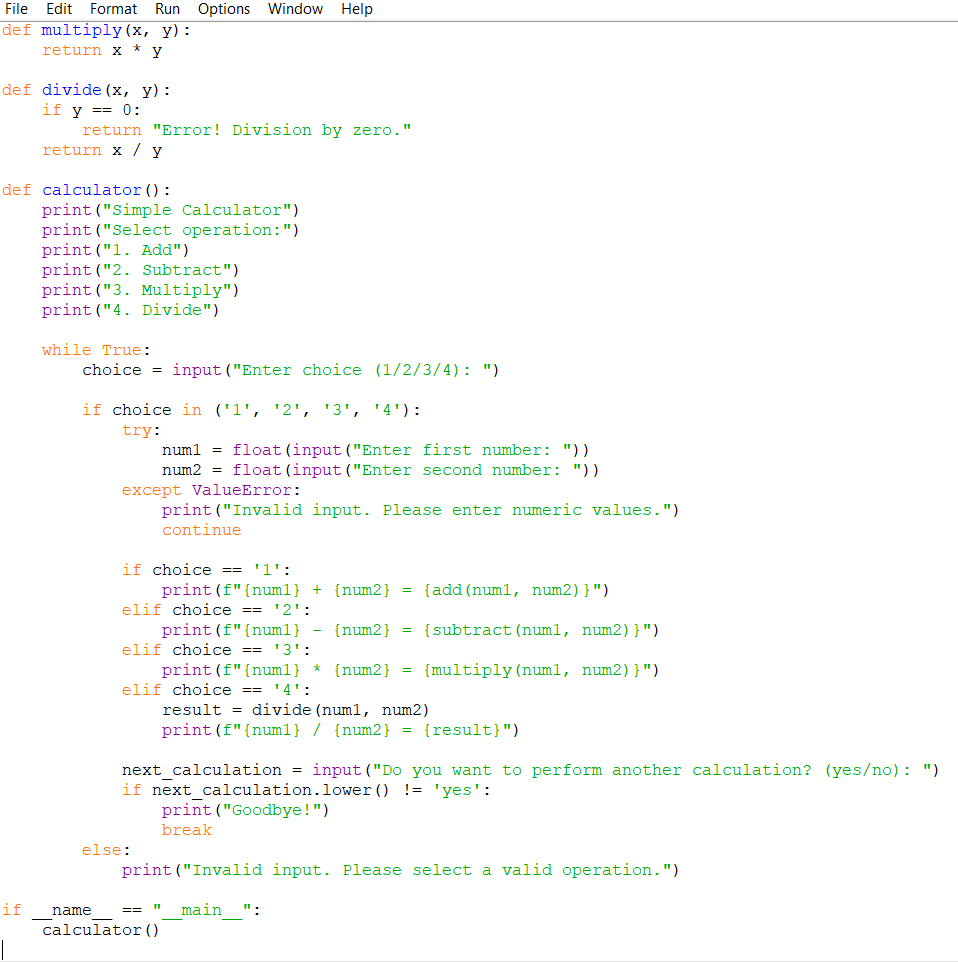This screenshot has width=958, height=962.
Task: Click the 'except ValueError:' line
Action: [210, 490]
